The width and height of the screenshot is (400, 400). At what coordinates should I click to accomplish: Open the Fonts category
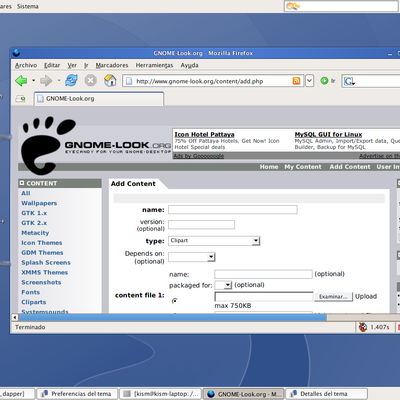(30, 292)
